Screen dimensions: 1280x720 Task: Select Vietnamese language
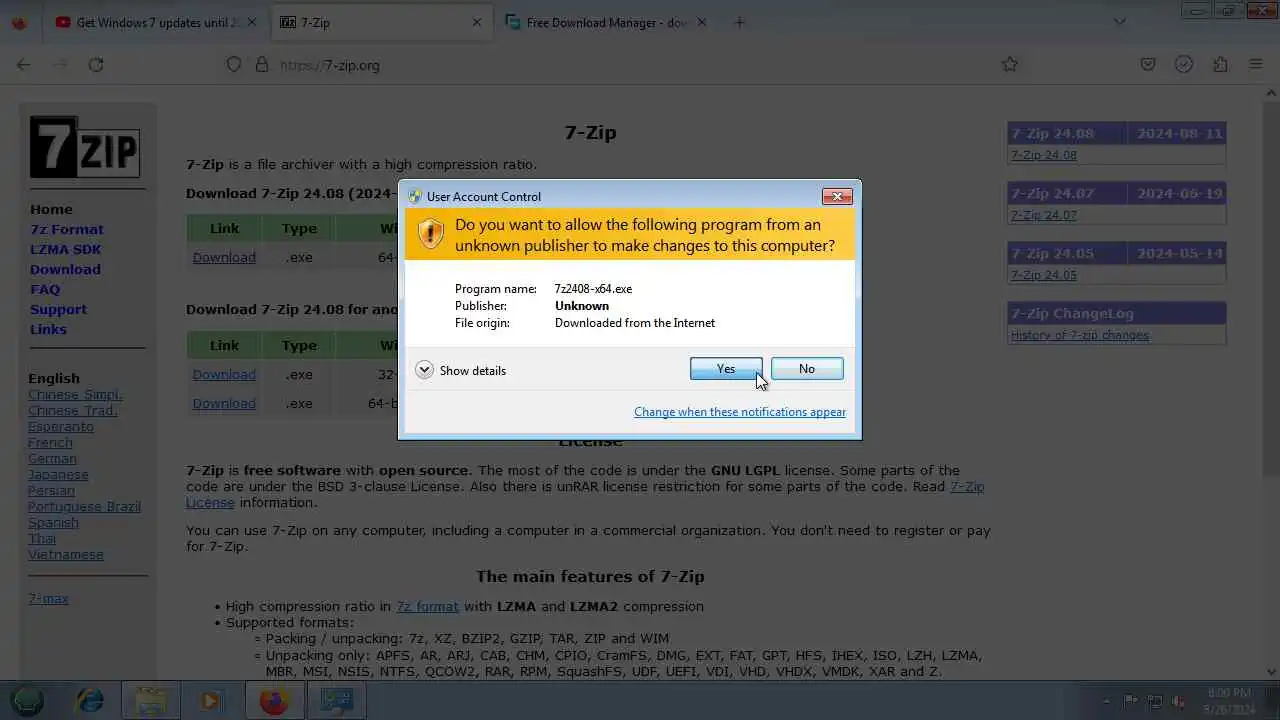coord(66,554)
